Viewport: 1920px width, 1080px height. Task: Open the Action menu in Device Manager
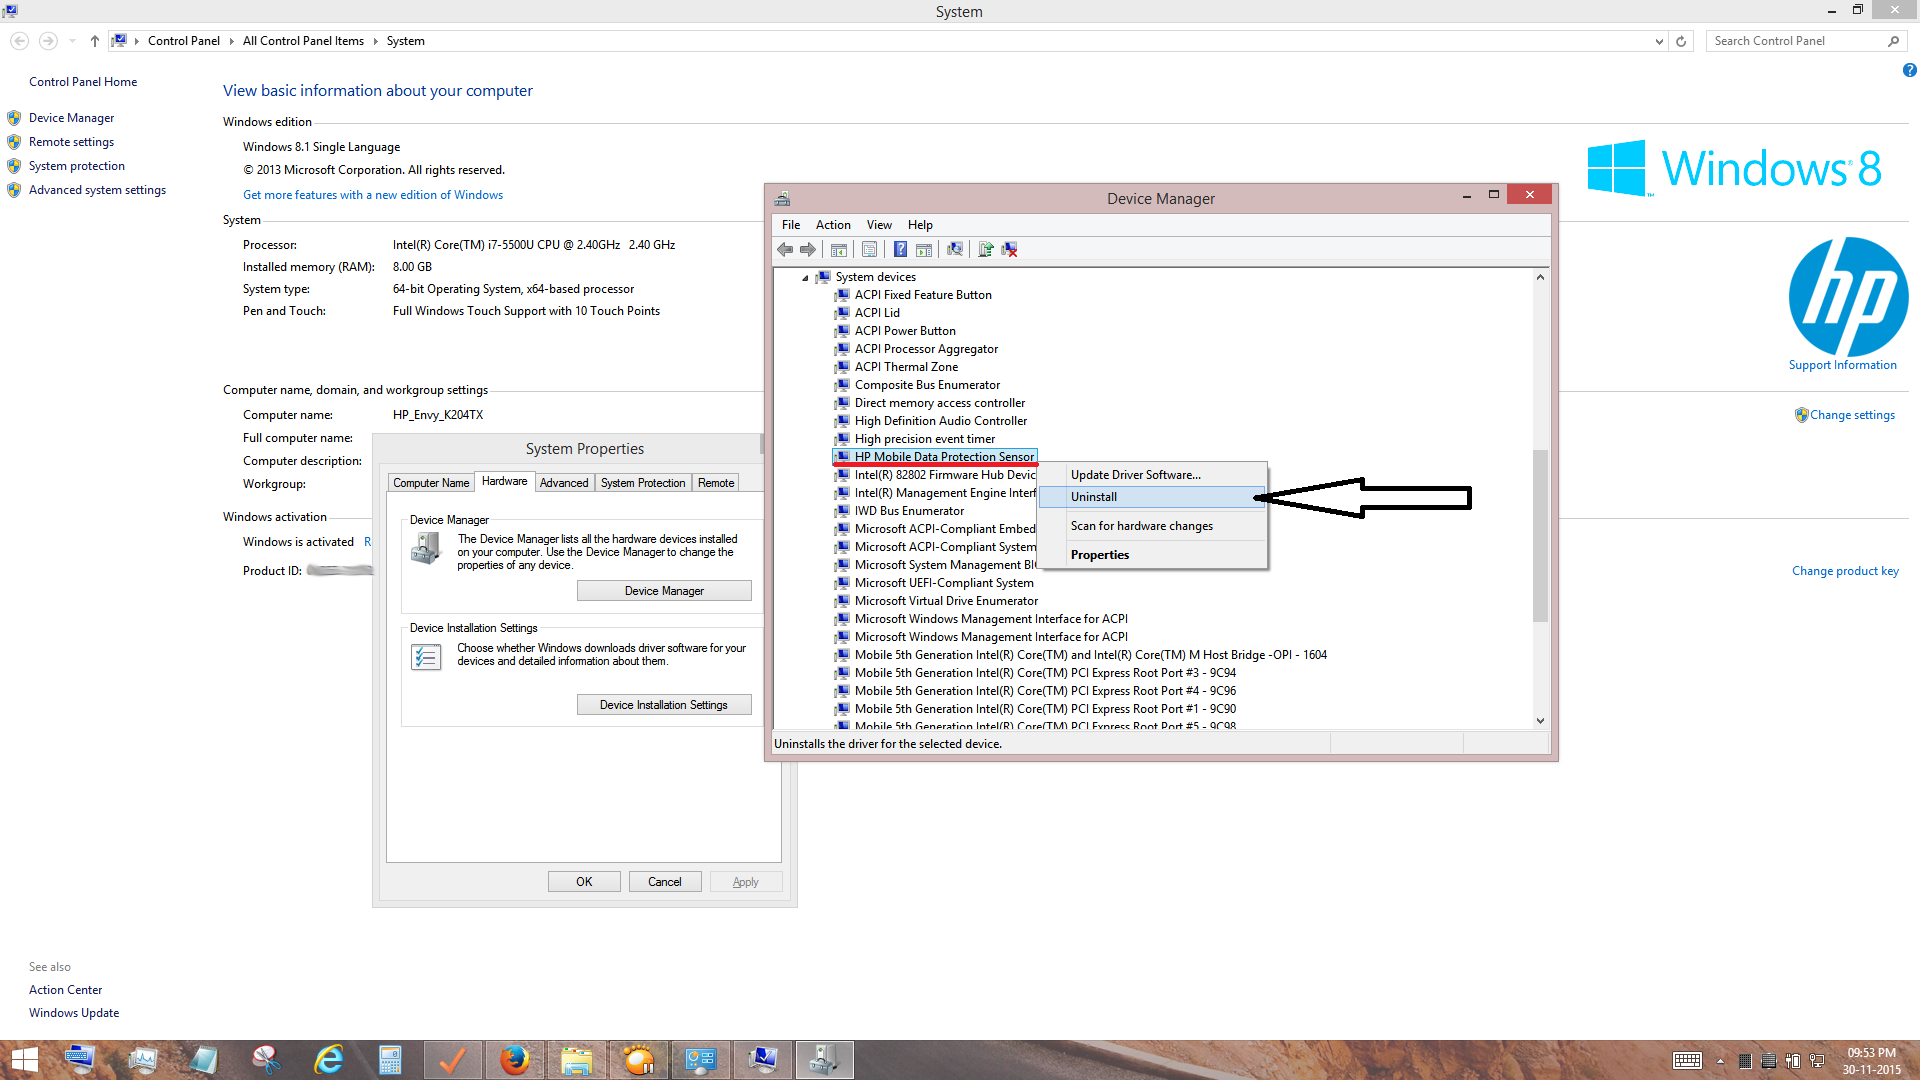coord(832,225)
